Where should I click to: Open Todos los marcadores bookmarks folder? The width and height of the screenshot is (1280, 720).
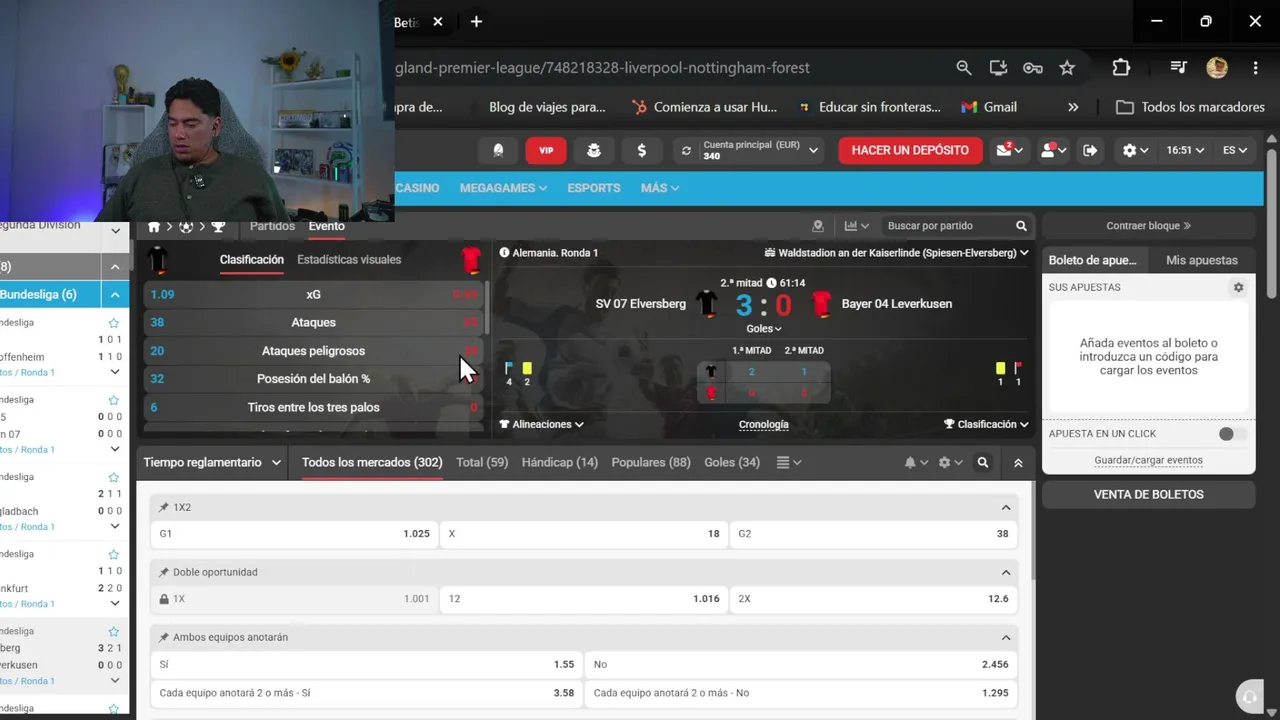coord(1190,107)
